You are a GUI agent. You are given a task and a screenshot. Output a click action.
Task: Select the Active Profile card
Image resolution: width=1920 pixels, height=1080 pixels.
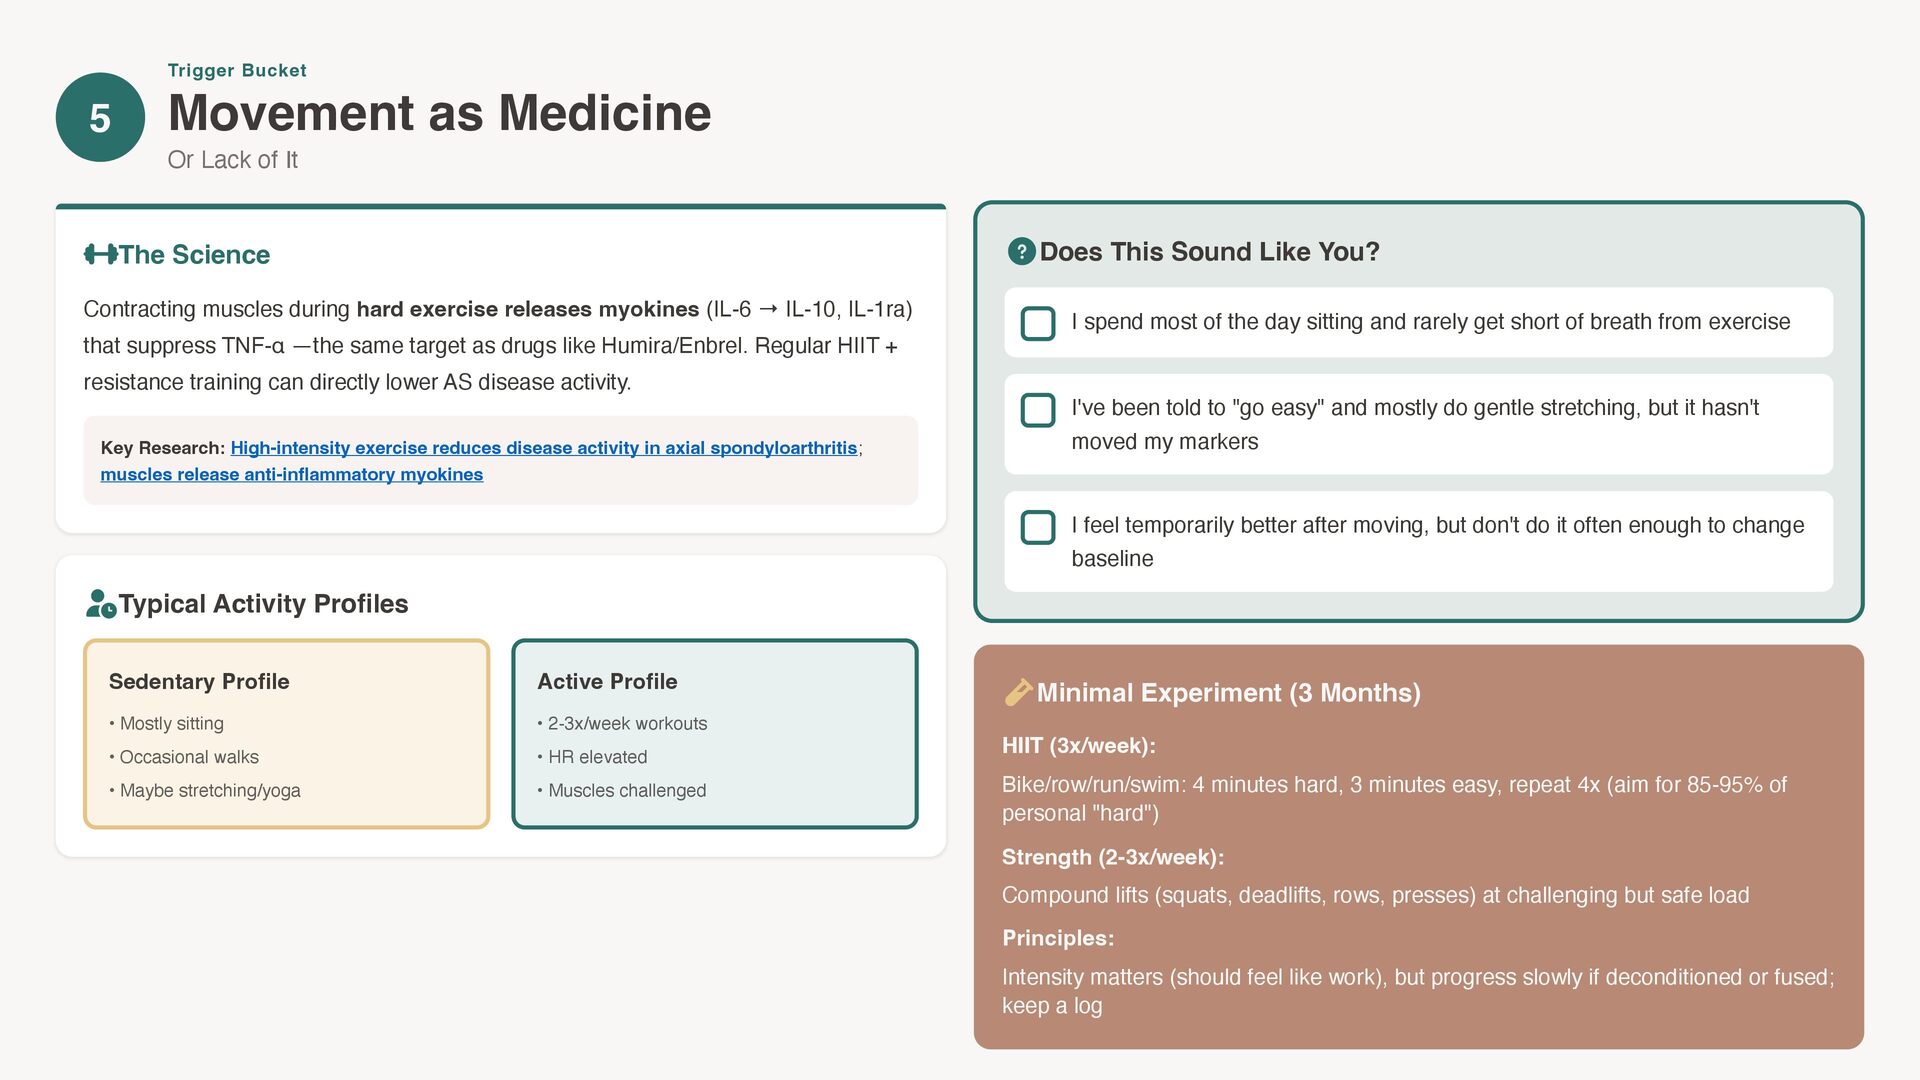pyautogui.click(x=714, y=733)
